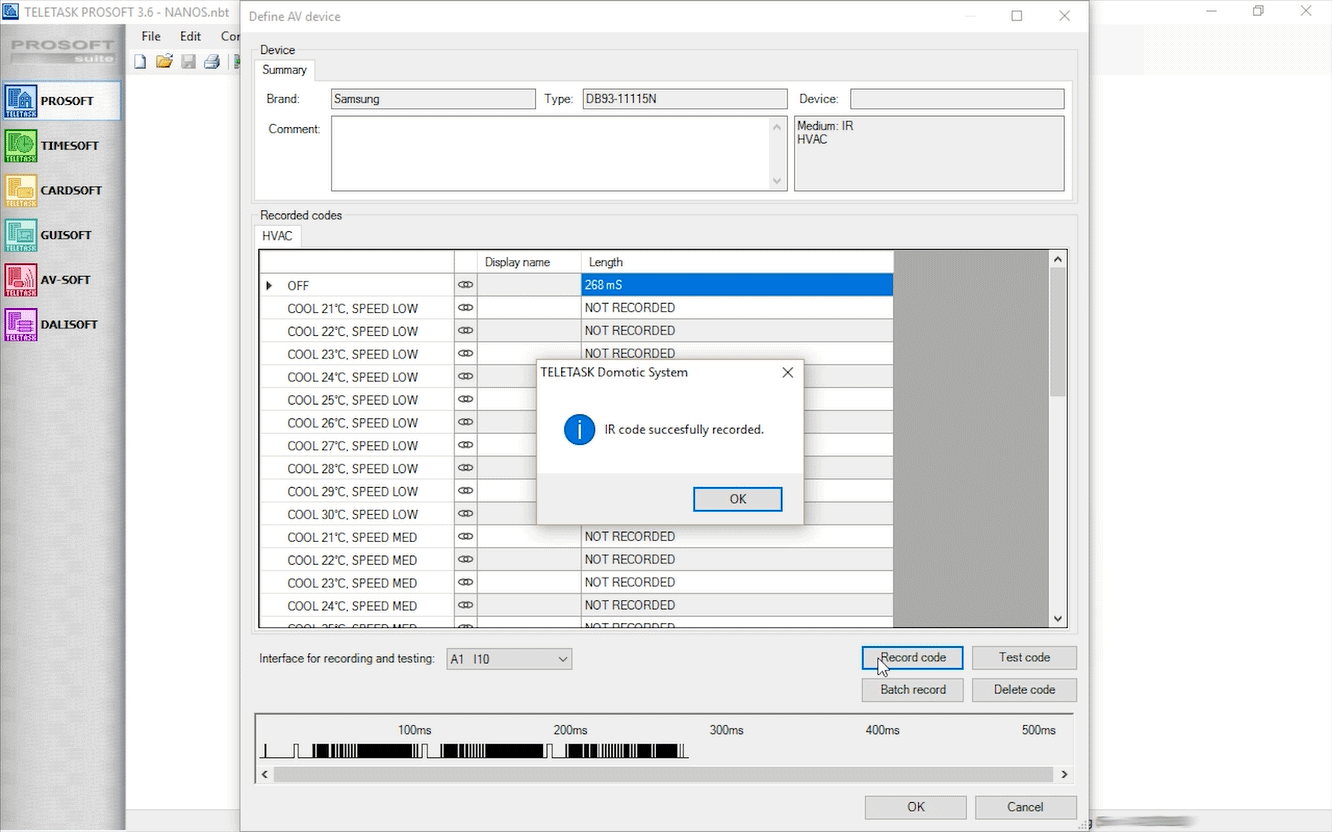Image resolution: width=1332 pixels, height=832 pixels.
Task: Toggle eye icon for COOL 21°C, SPEED LOW
Action: (x=465, y=308)
